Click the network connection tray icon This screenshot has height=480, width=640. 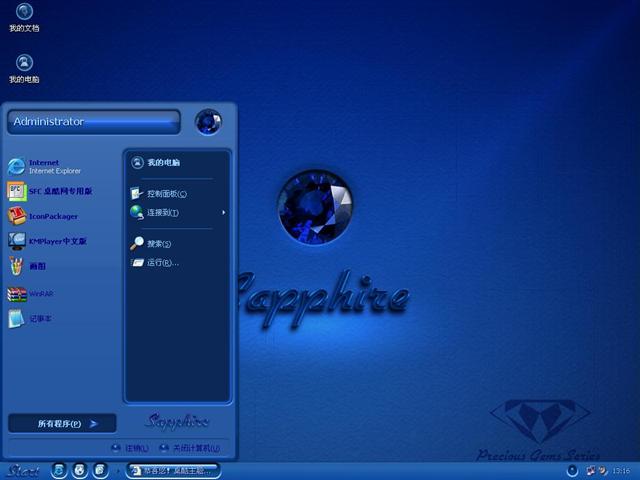point(591,471)
